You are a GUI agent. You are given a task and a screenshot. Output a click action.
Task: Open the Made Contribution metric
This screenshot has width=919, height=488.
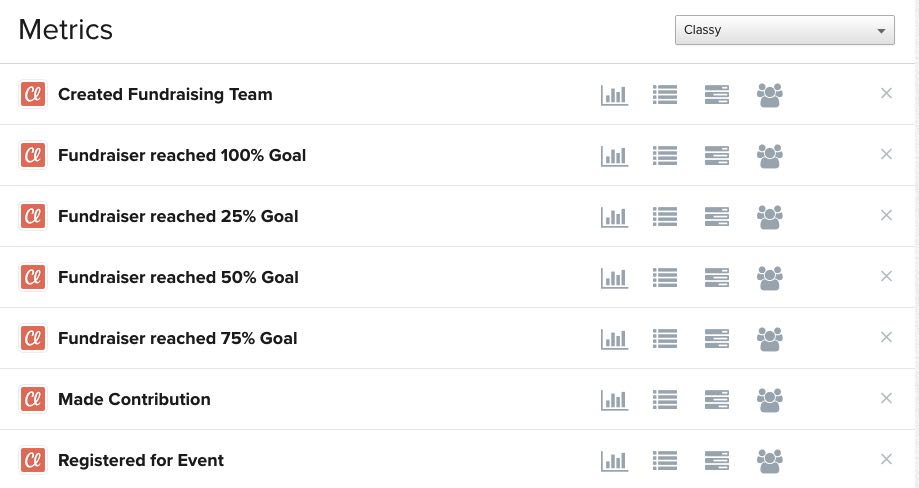click(x=134, y=399)
